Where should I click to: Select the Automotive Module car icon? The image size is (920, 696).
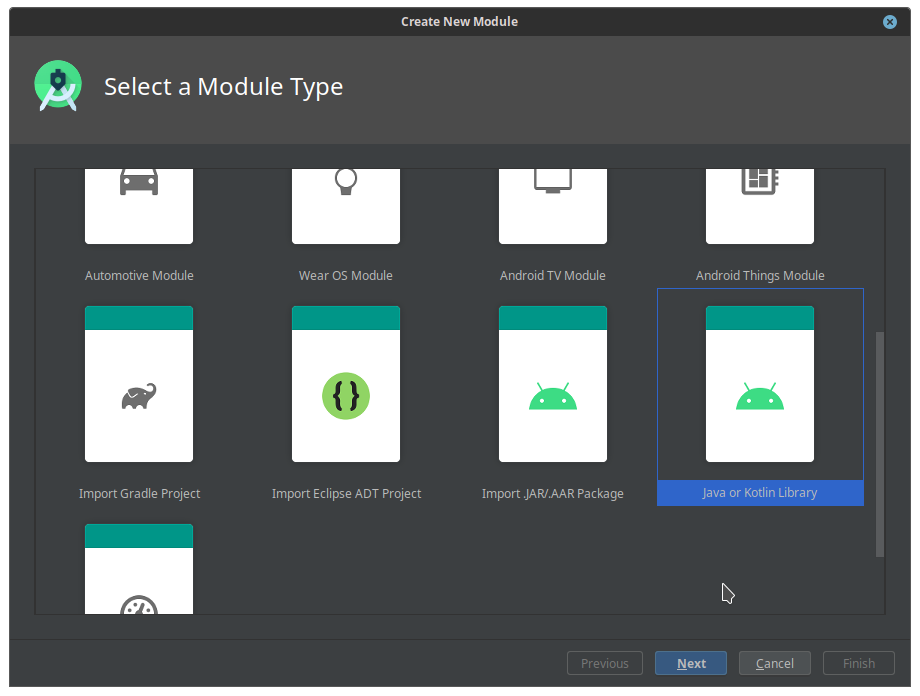(139, 181)
